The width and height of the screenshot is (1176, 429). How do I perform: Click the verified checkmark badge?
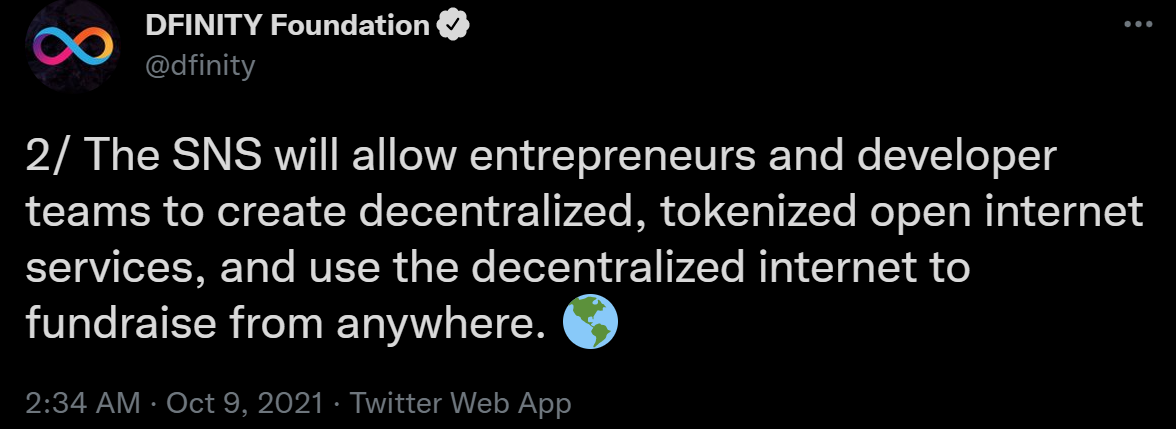(x=453, y=26)
